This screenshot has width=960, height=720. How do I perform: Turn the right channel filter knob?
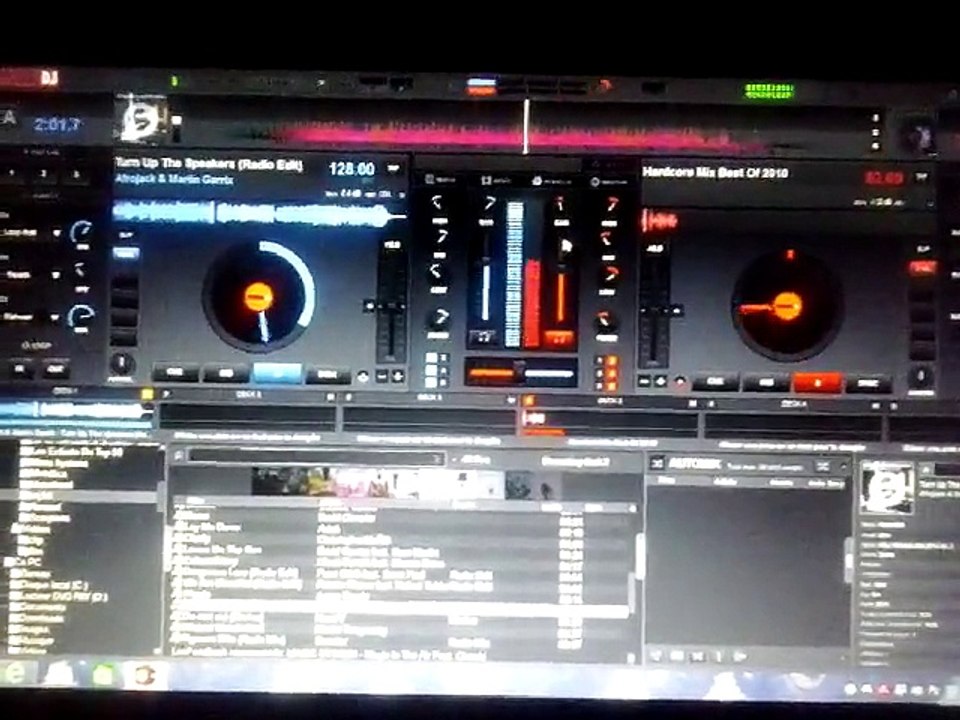point(605,319)
